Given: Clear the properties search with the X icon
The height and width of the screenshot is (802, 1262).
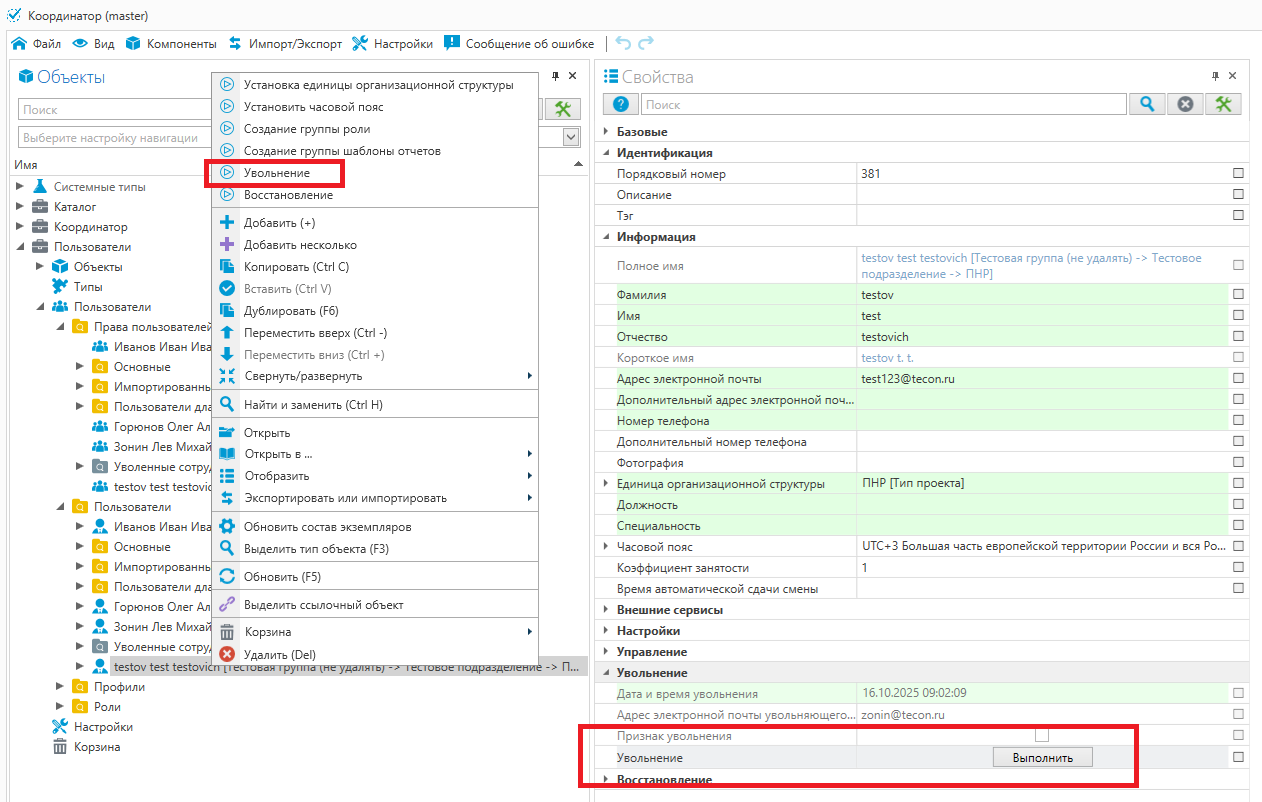Looking at the screenshot, I should (1185, 104).
